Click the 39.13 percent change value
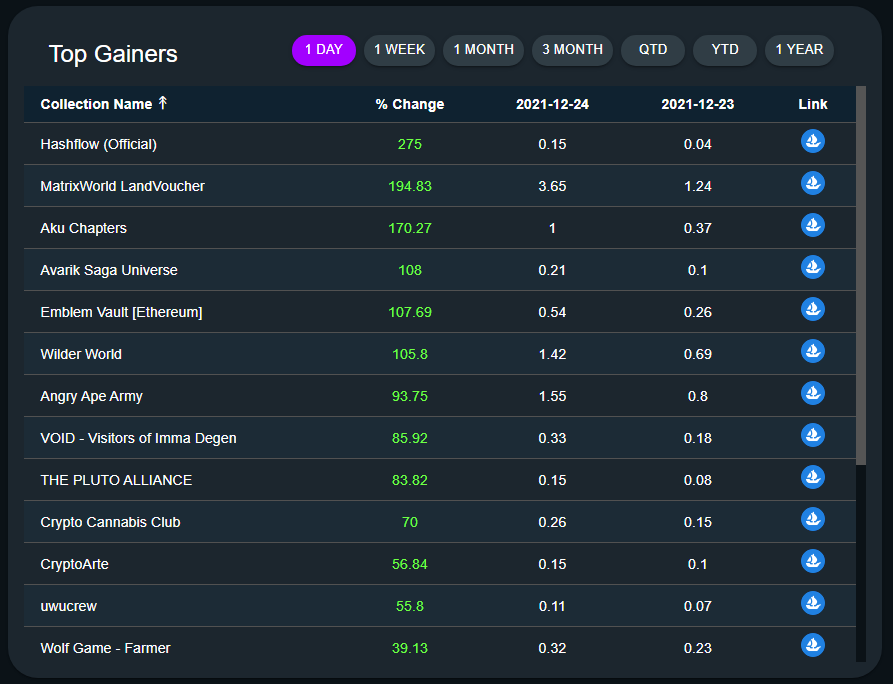Screen dimensions: 893x684 410,648
